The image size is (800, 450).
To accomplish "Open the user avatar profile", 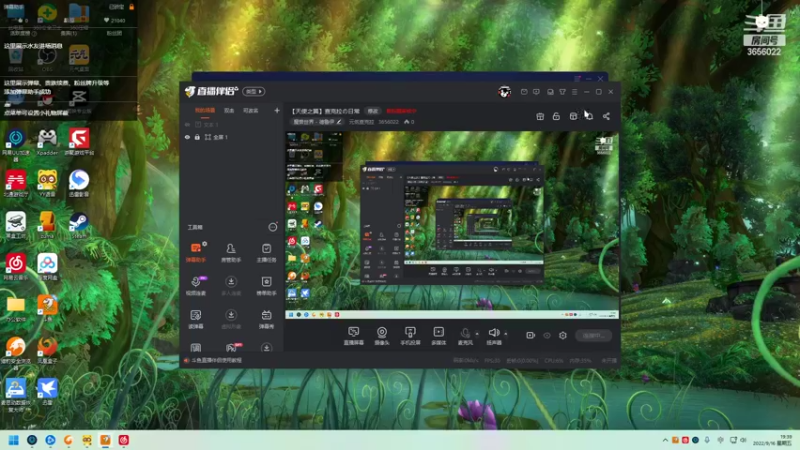I will (505, 92).
